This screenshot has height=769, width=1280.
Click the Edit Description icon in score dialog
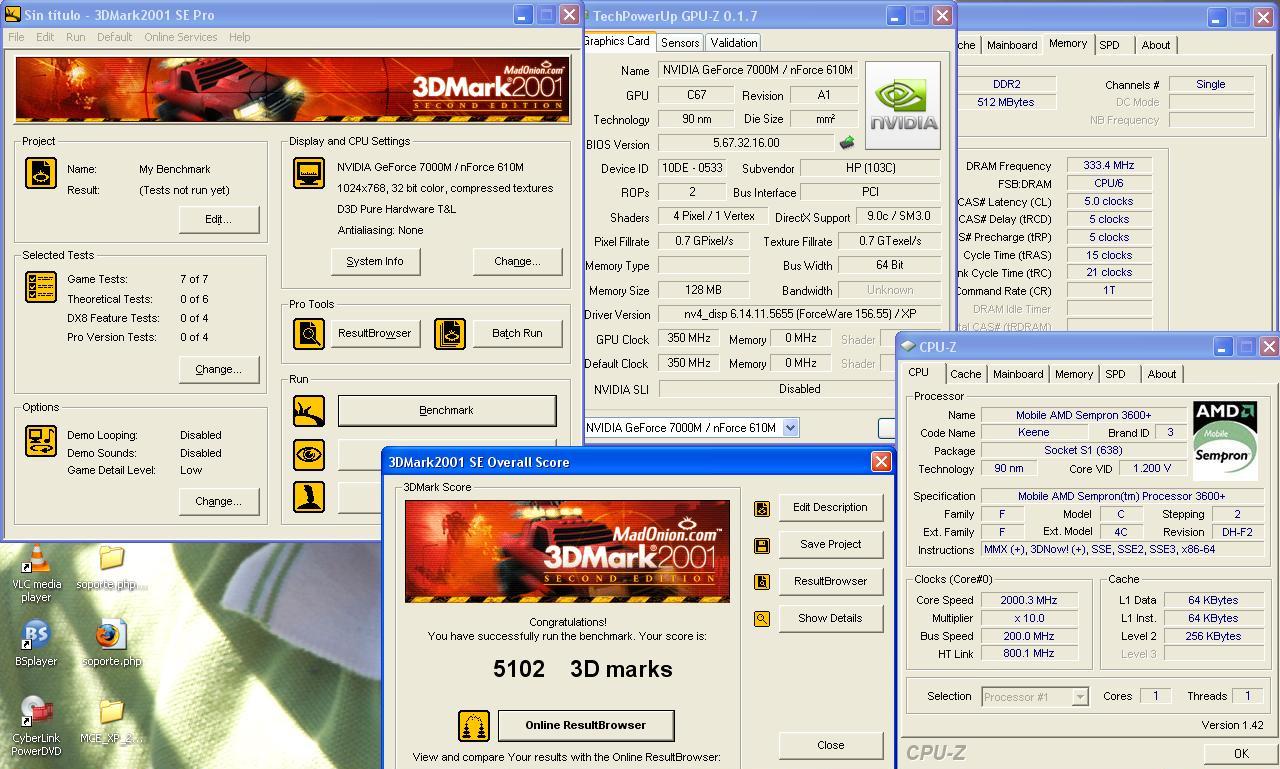click(x=762, y=508)
